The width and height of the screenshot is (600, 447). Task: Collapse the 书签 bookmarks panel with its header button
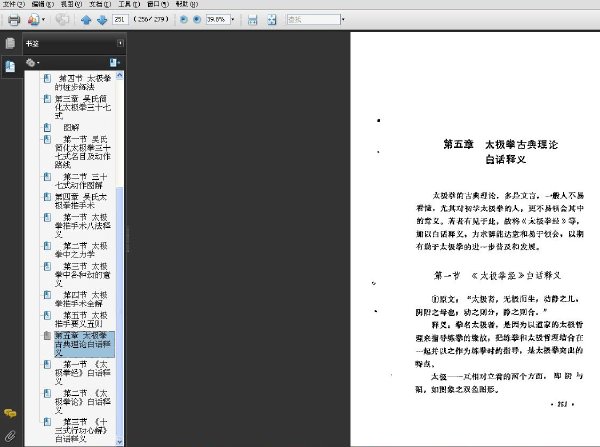[120, 43]
